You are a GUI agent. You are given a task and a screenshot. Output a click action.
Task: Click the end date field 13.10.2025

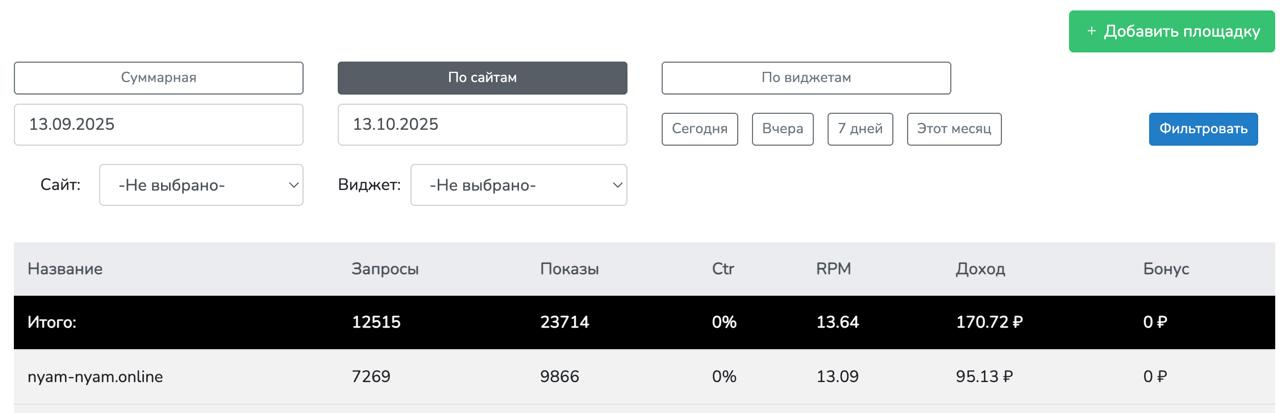pos(482,125)
